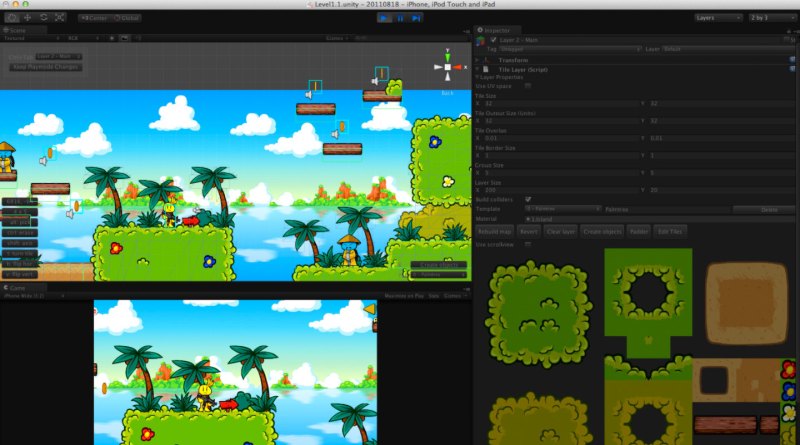
Task: Click the Revert button
Action: click(528, 232)
